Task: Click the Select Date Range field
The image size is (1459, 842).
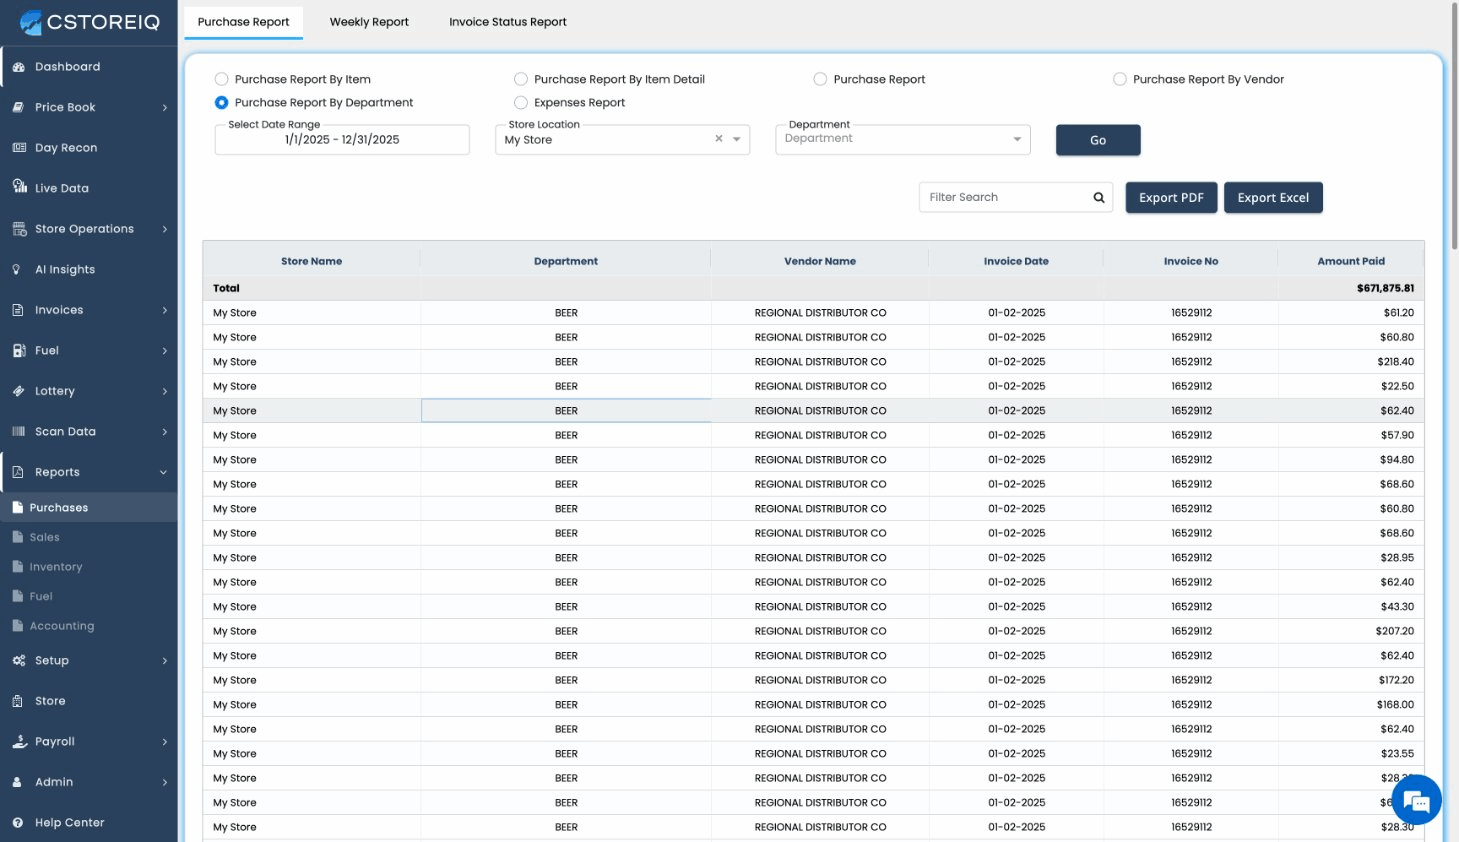Action: point(342,140)
